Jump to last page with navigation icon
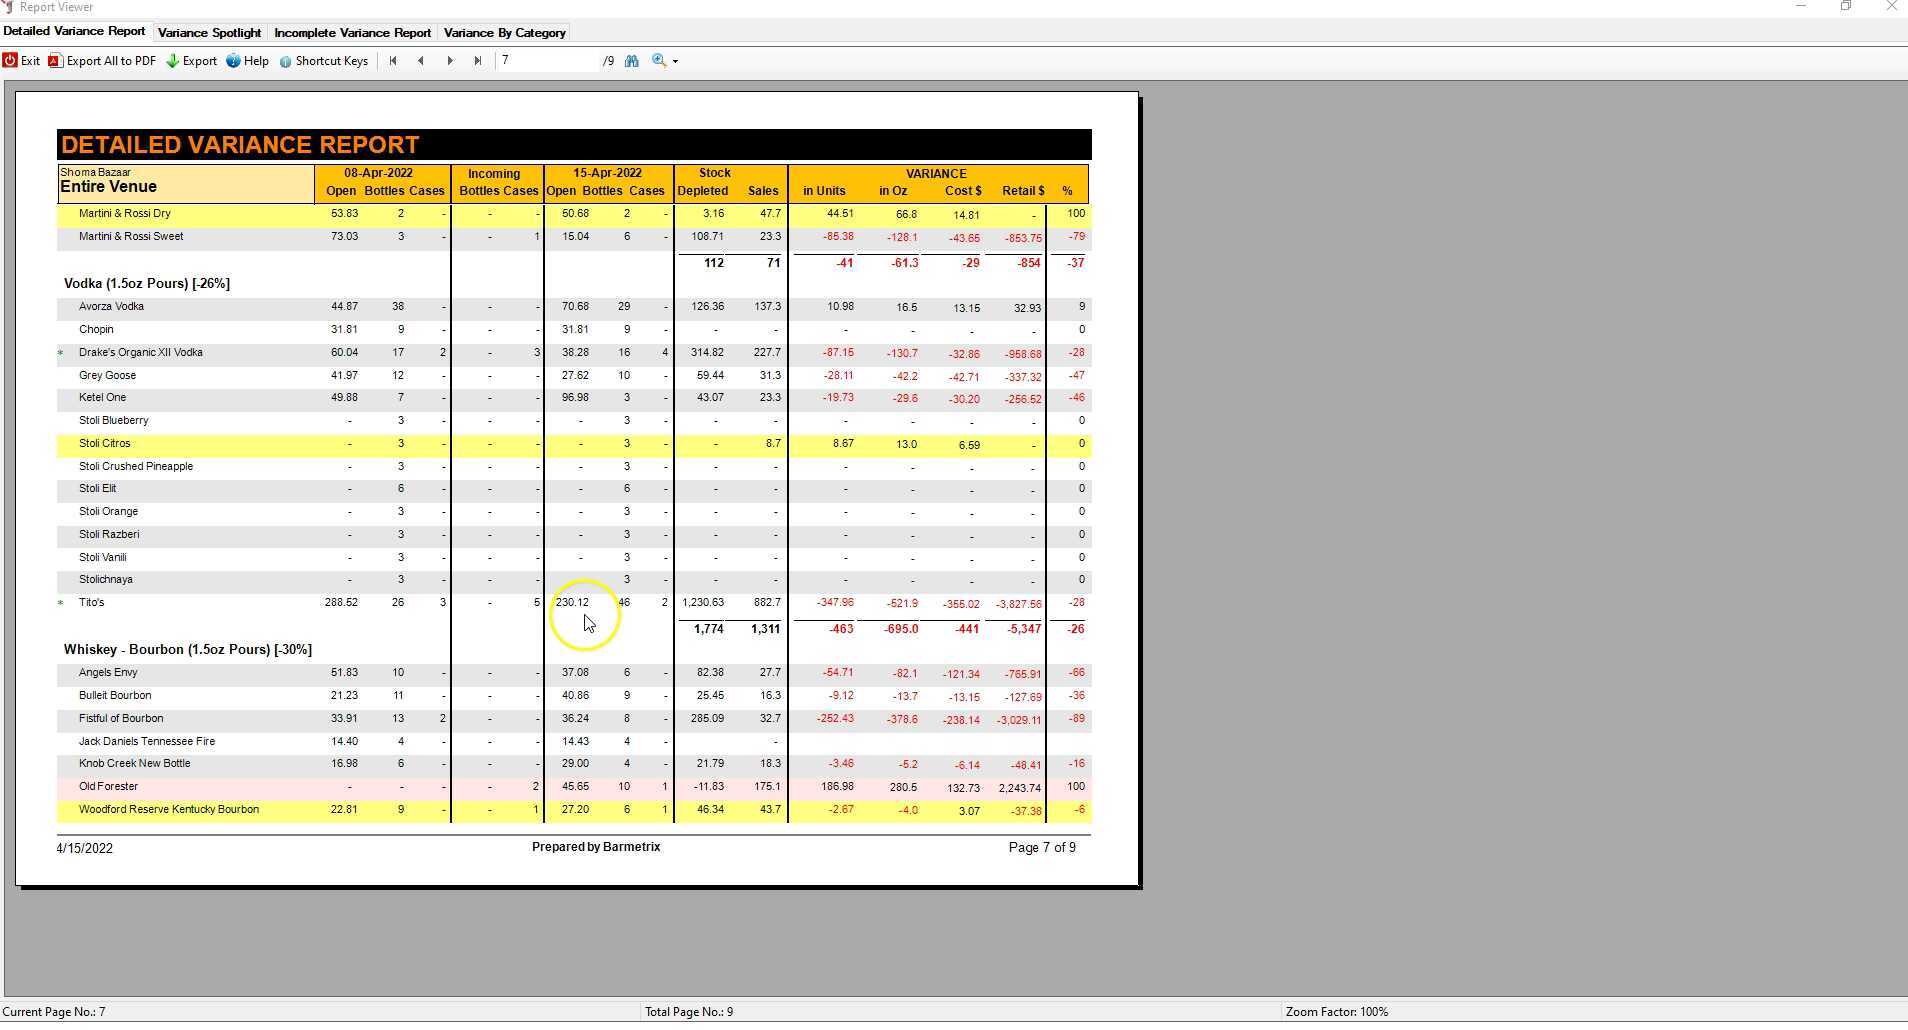Viewport: 1908px width, 1030px height. (480, 60)
